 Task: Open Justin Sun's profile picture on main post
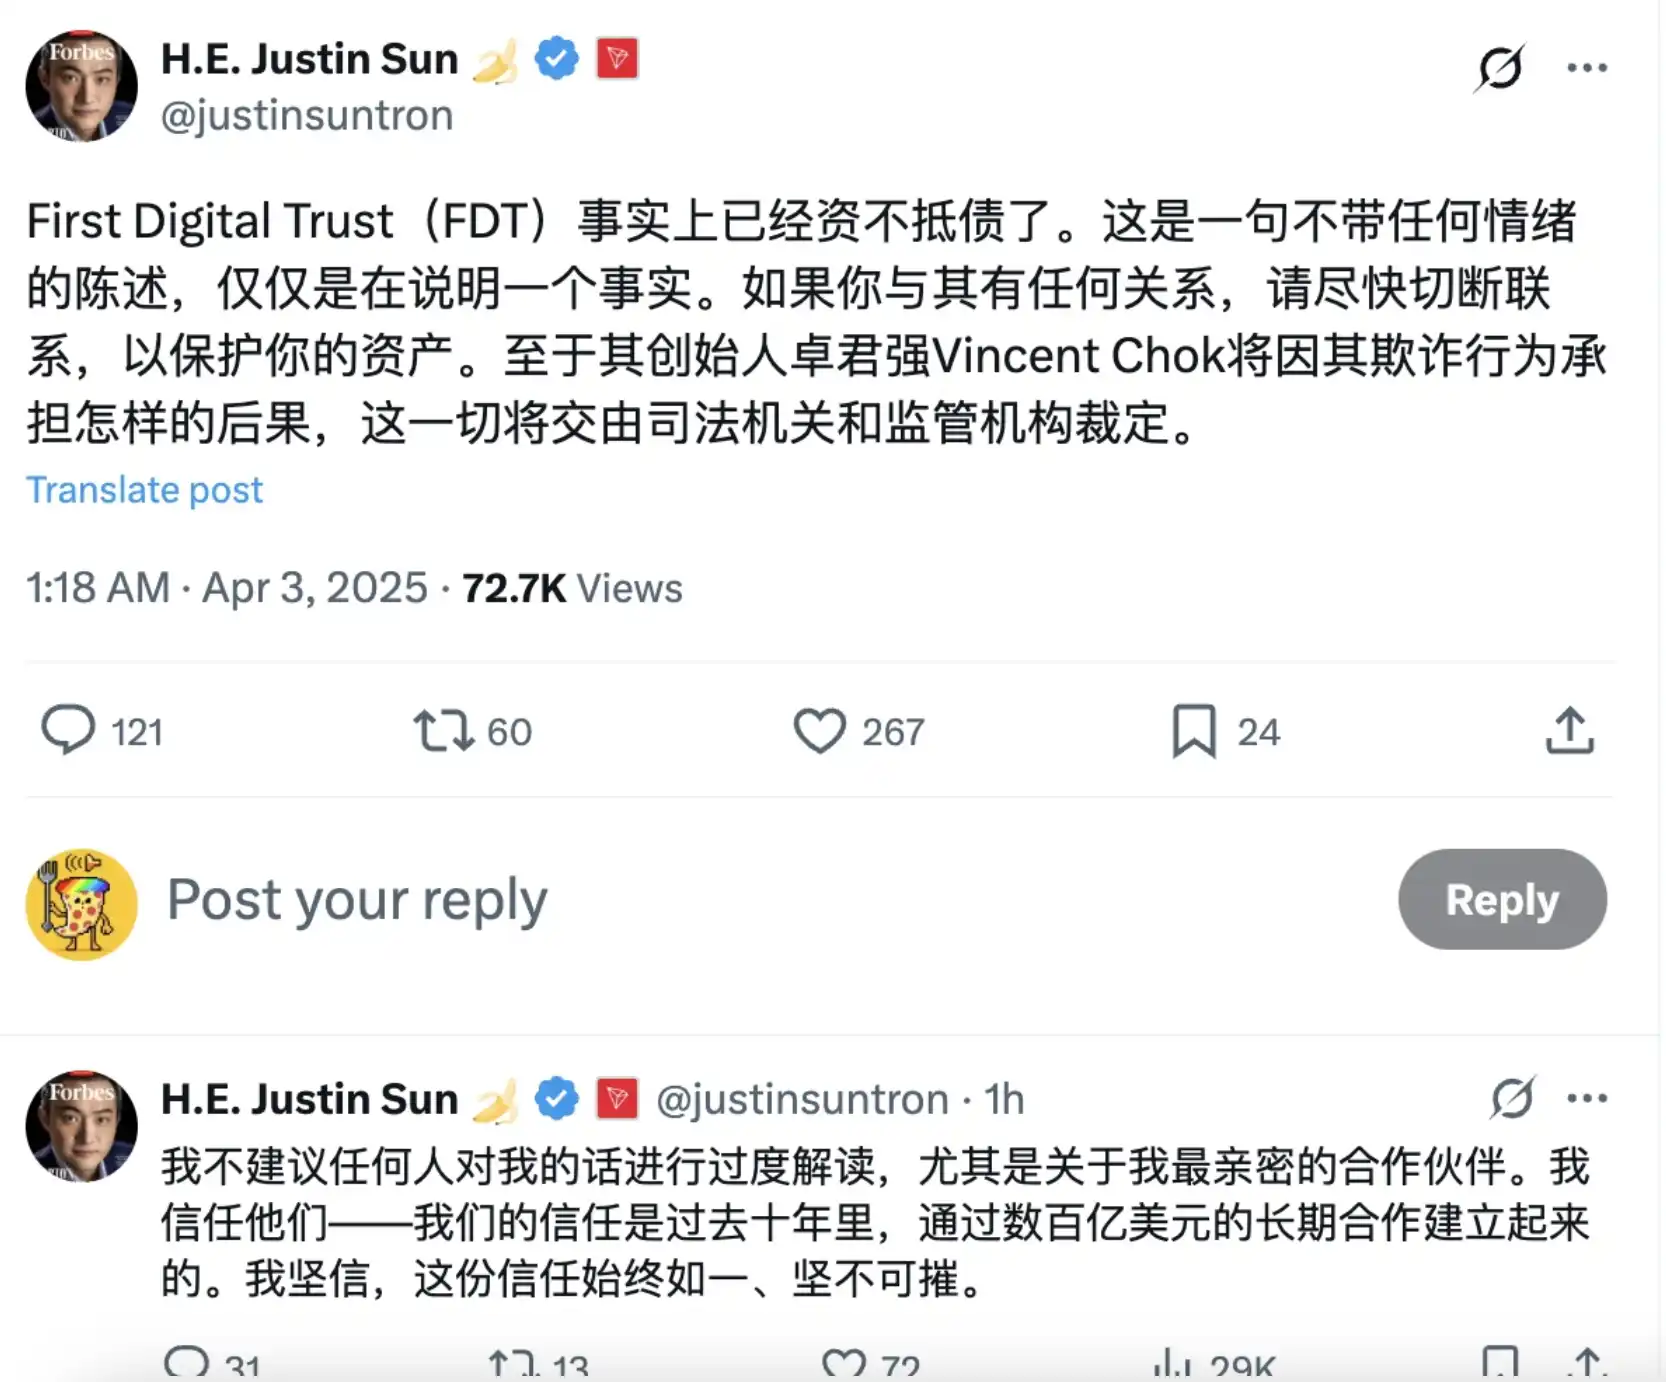coord(81,86)
